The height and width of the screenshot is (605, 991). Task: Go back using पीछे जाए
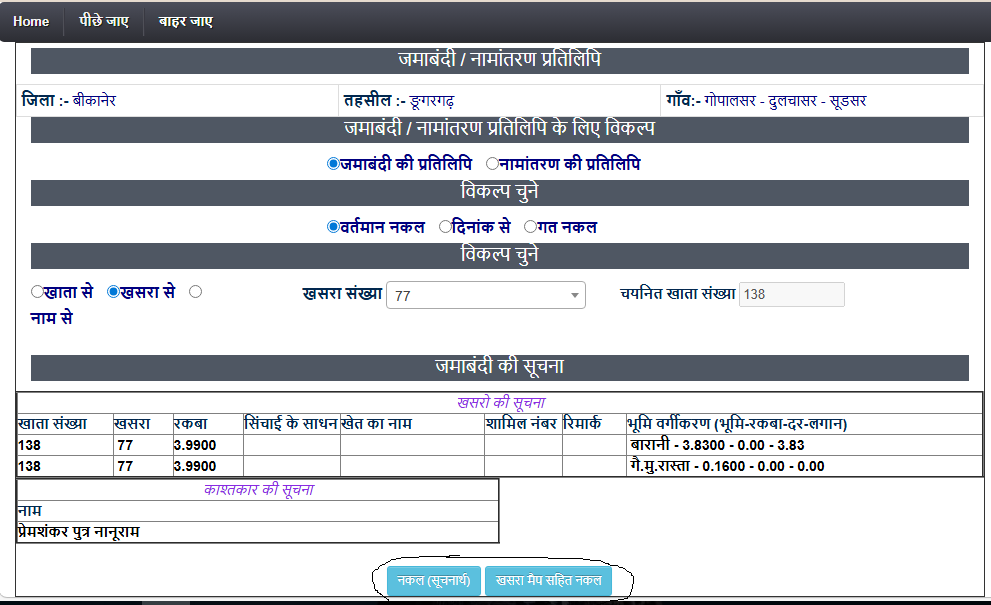point(104,21)
